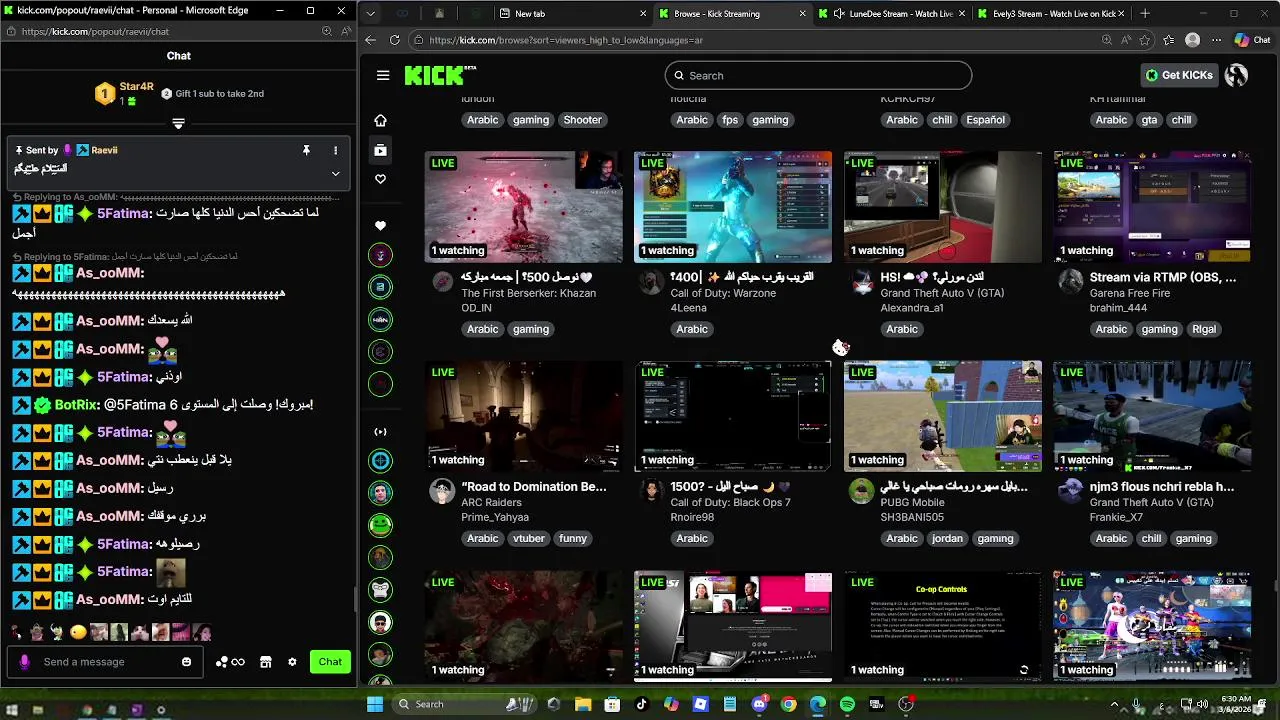The image size is (1280, 720).
Task: Open the Browse icon in Kick sidebar
Action: click(380, 150)
